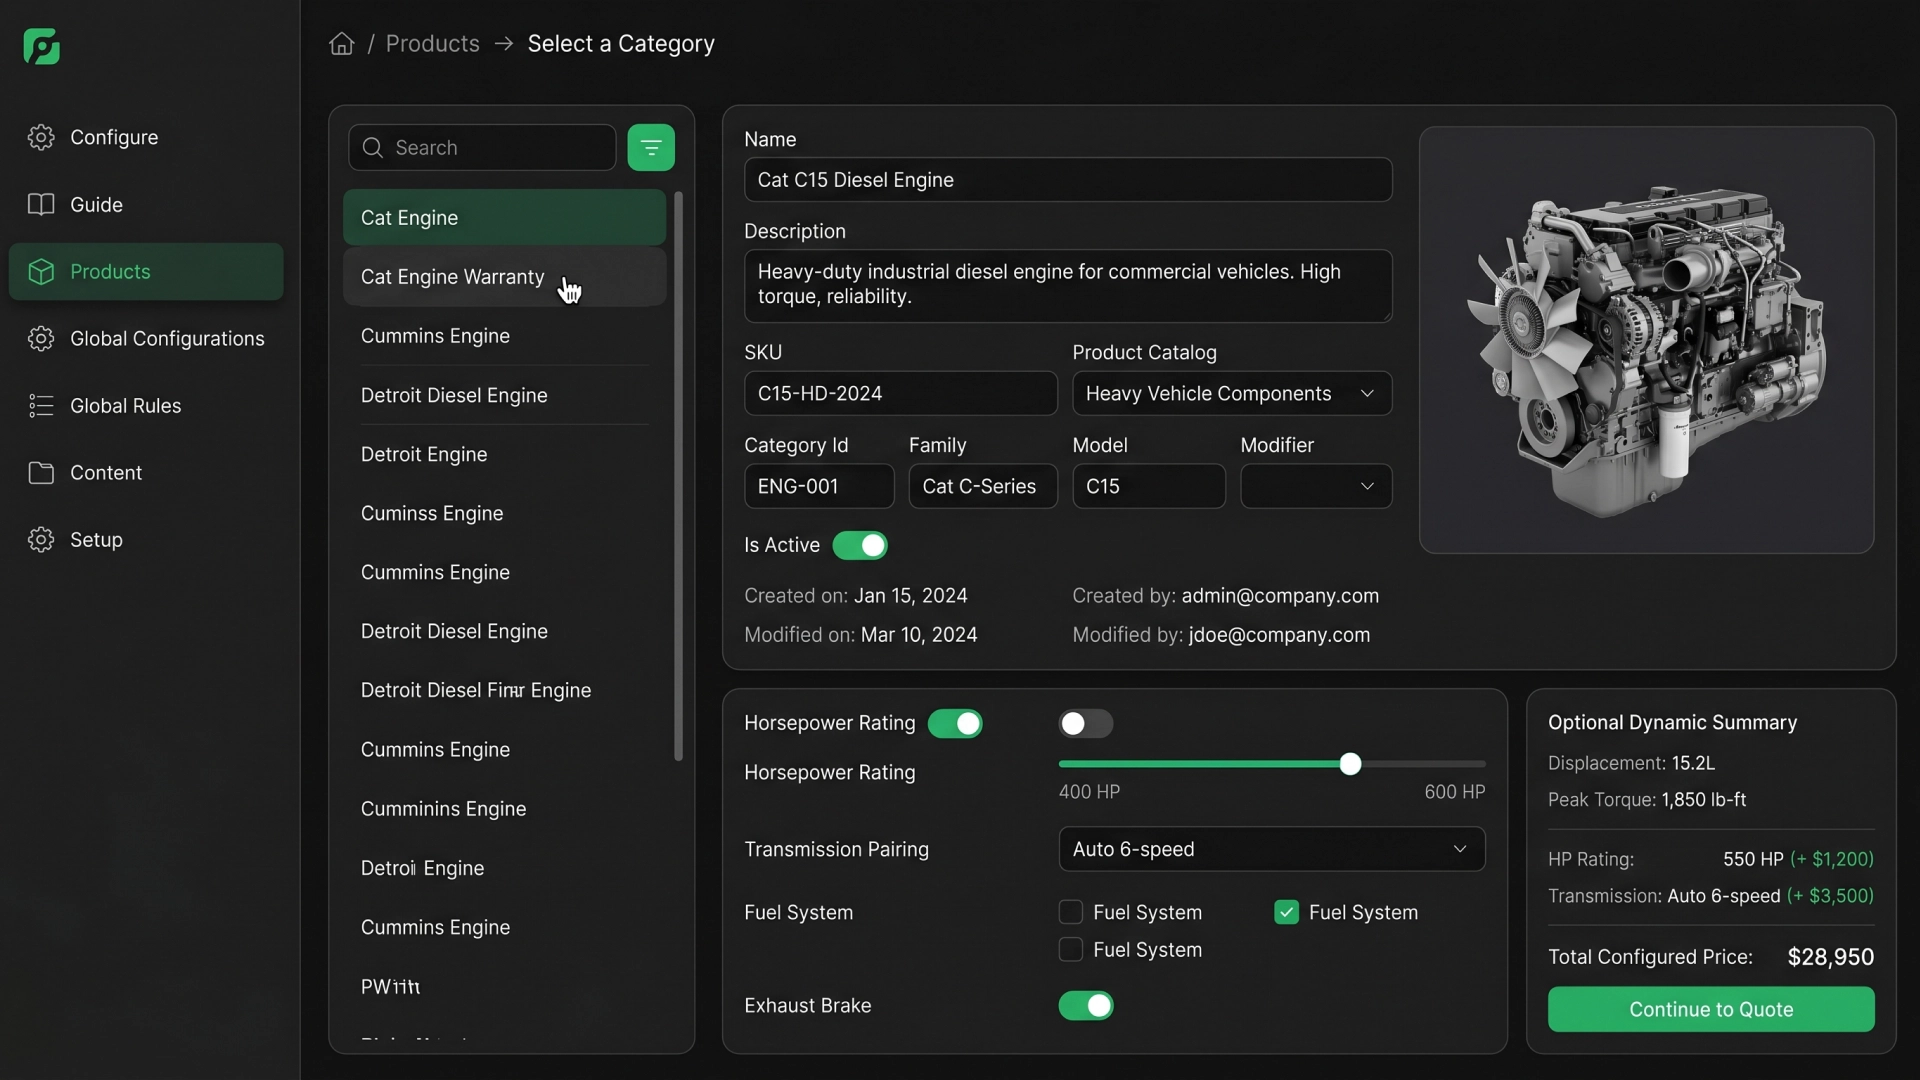Open the Transmission Pairing dropdown

point(1271,849)
